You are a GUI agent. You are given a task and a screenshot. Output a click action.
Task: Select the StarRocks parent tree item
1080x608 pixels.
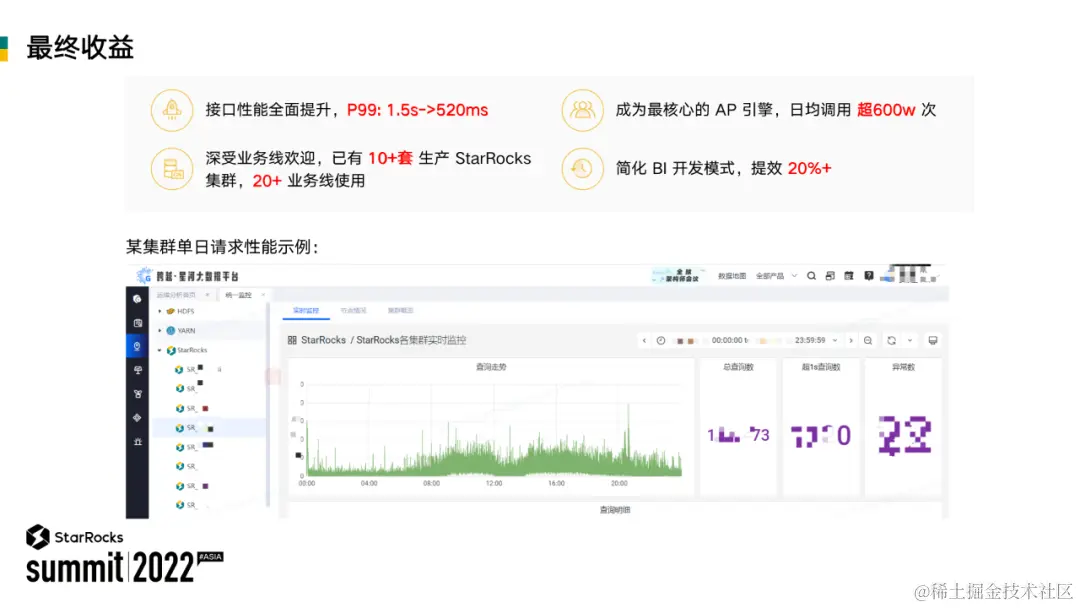pyautogui.click(x=191, y=350)
